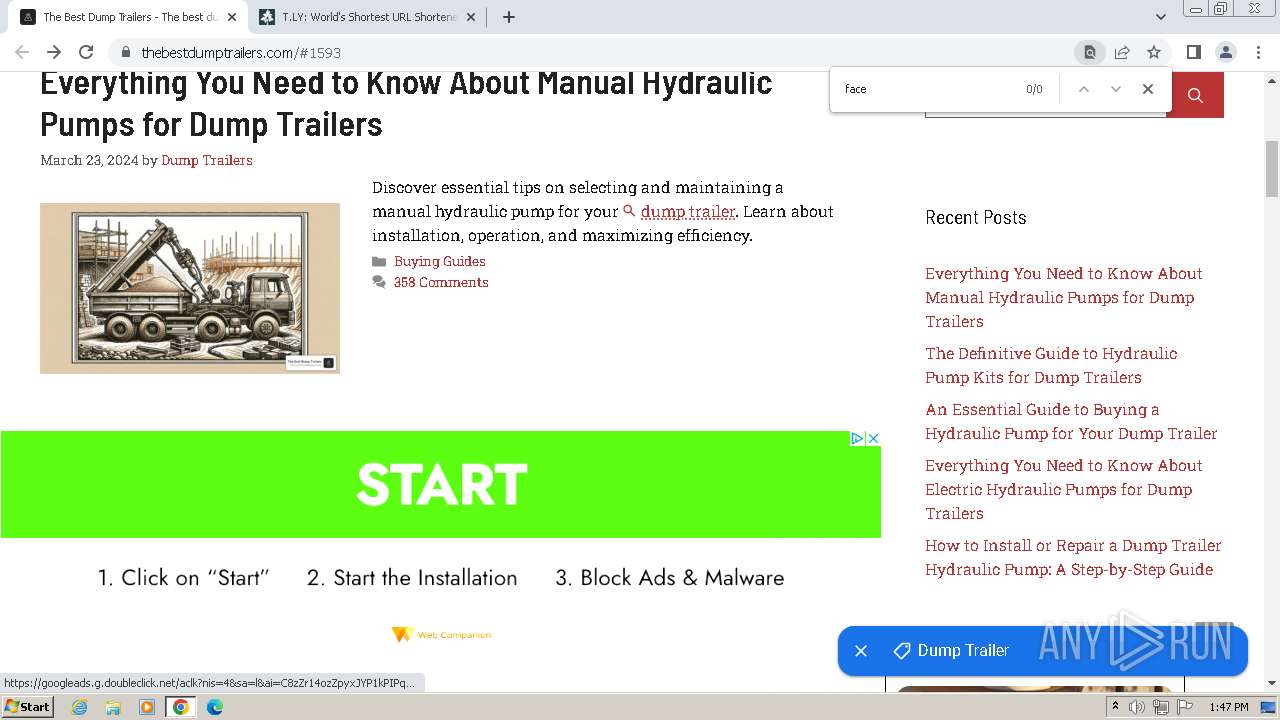
Task: Close the find bar
Action: coord(1148,89)
